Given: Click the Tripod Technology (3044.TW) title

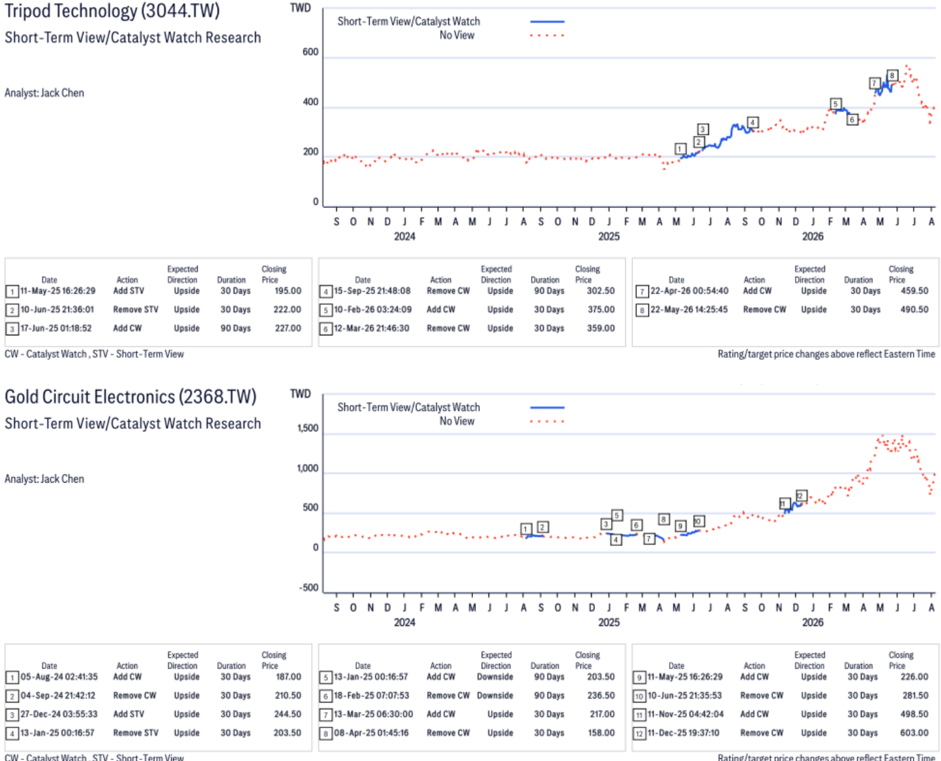Looking at the screenshot, I should [x=112, y=11].
